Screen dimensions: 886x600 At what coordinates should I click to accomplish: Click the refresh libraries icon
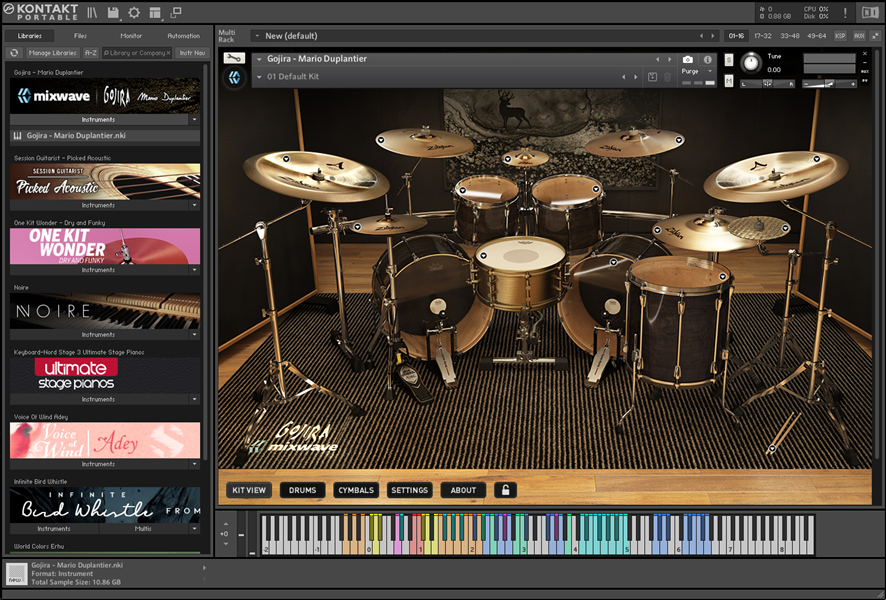pos(15,53)
